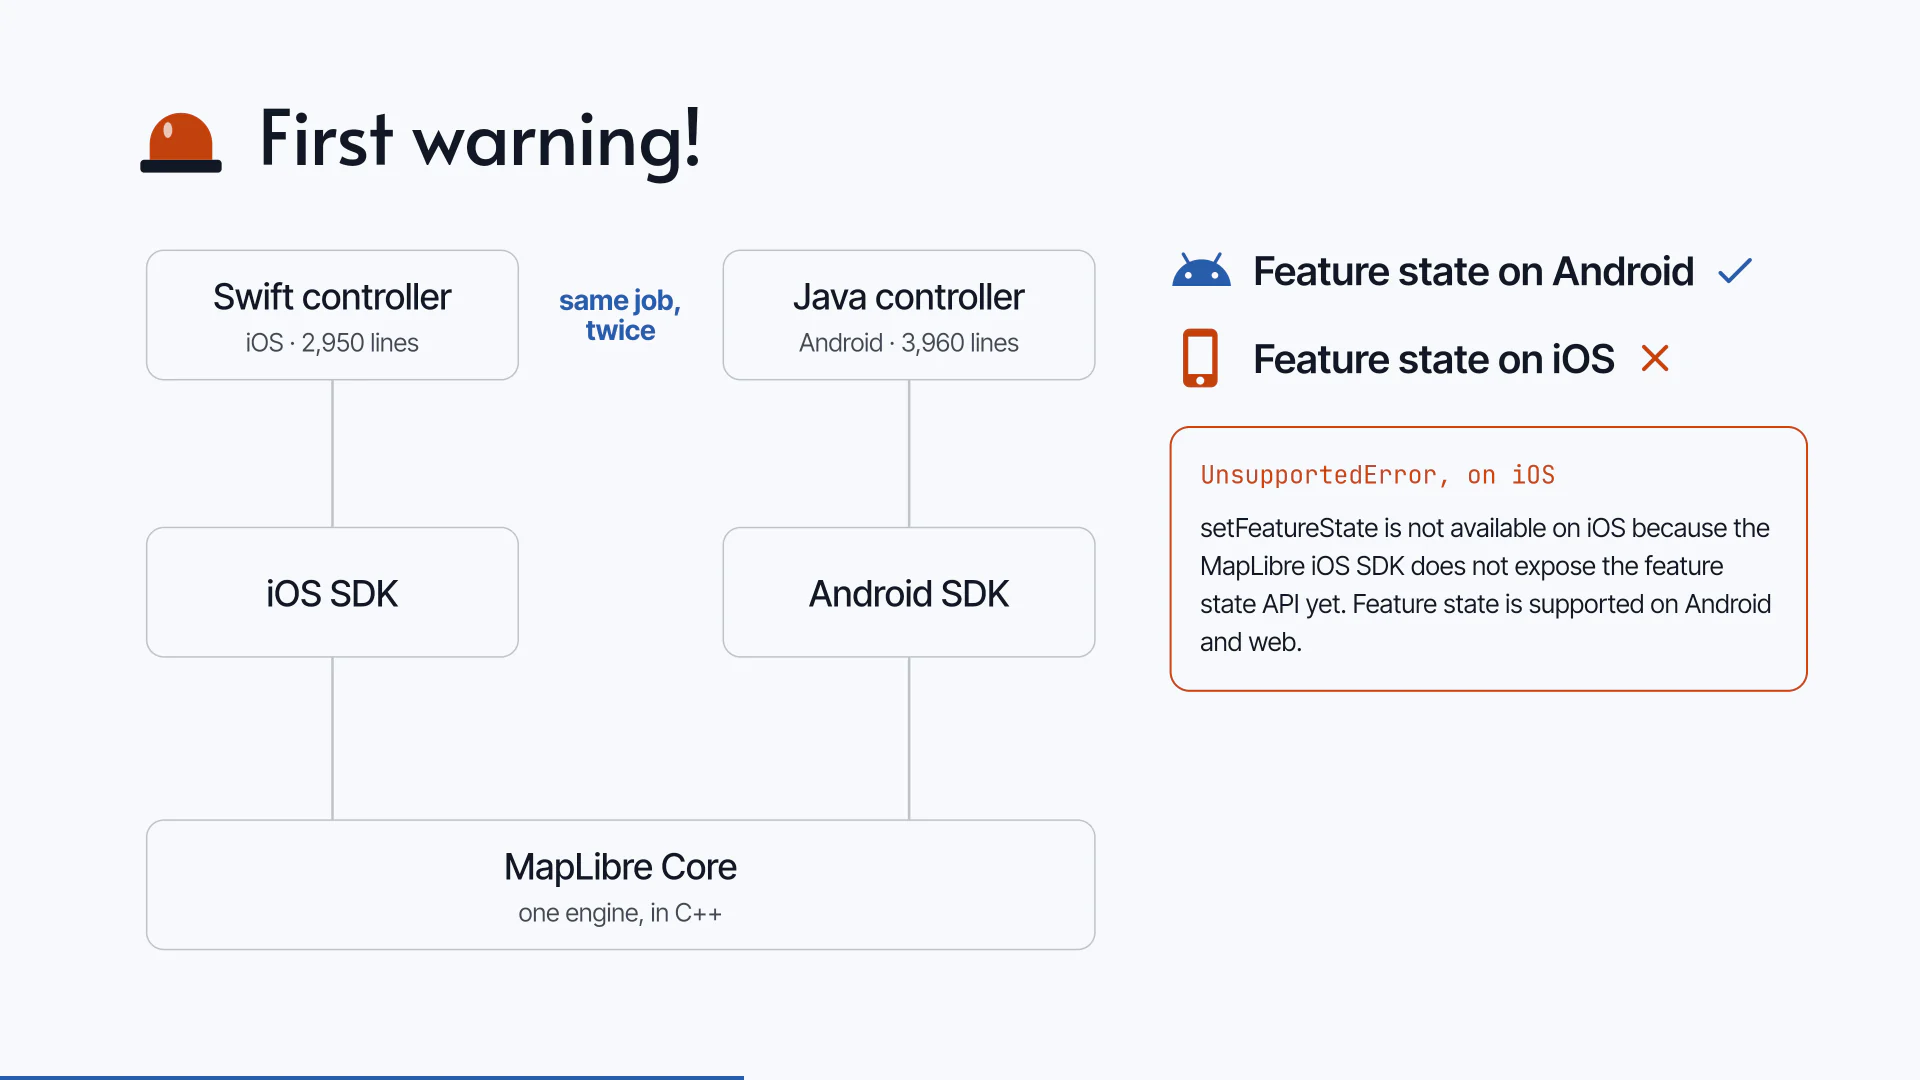Click the 'UnsupportedError, on iOS' code text
Screen dimensions: 1920x1080
tap(1377, 475)
